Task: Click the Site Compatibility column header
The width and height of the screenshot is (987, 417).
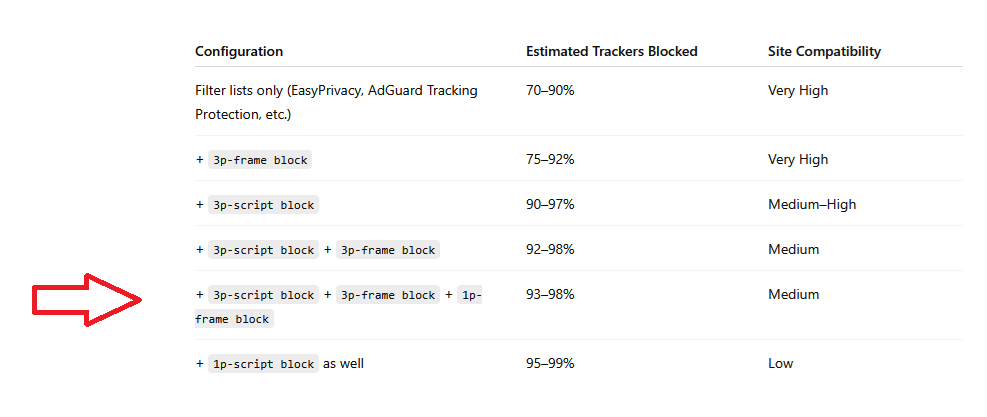Action: coord(824,52)
